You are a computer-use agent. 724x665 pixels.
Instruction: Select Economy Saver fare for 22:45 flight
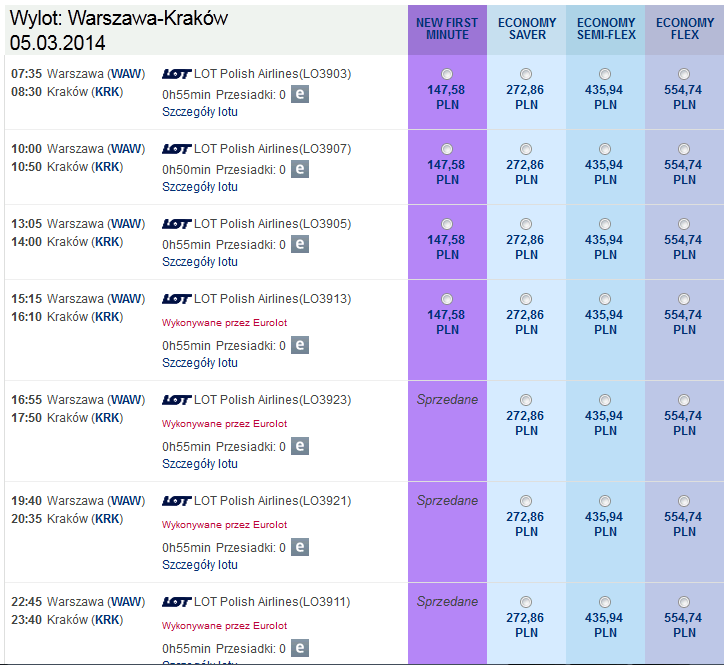526,602
